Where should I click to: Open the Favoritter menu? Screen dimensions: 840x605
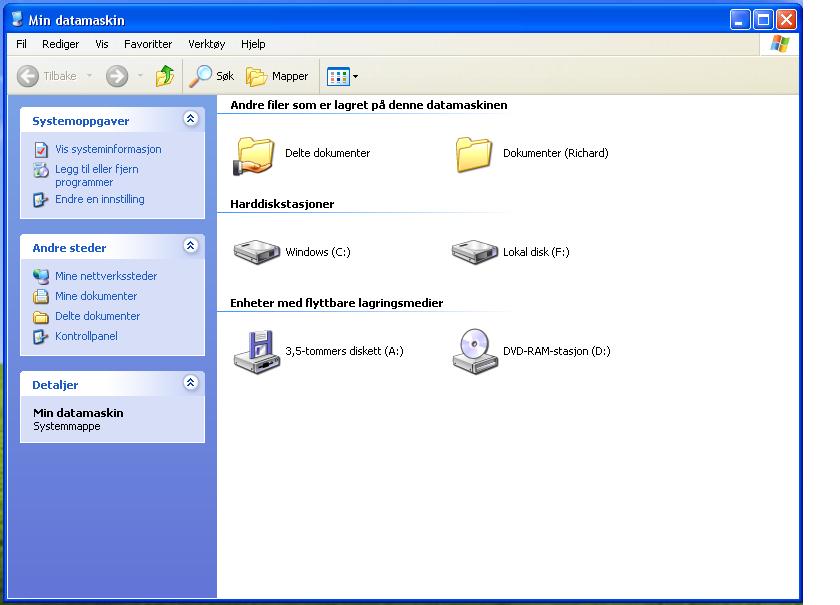click(148, 44)
